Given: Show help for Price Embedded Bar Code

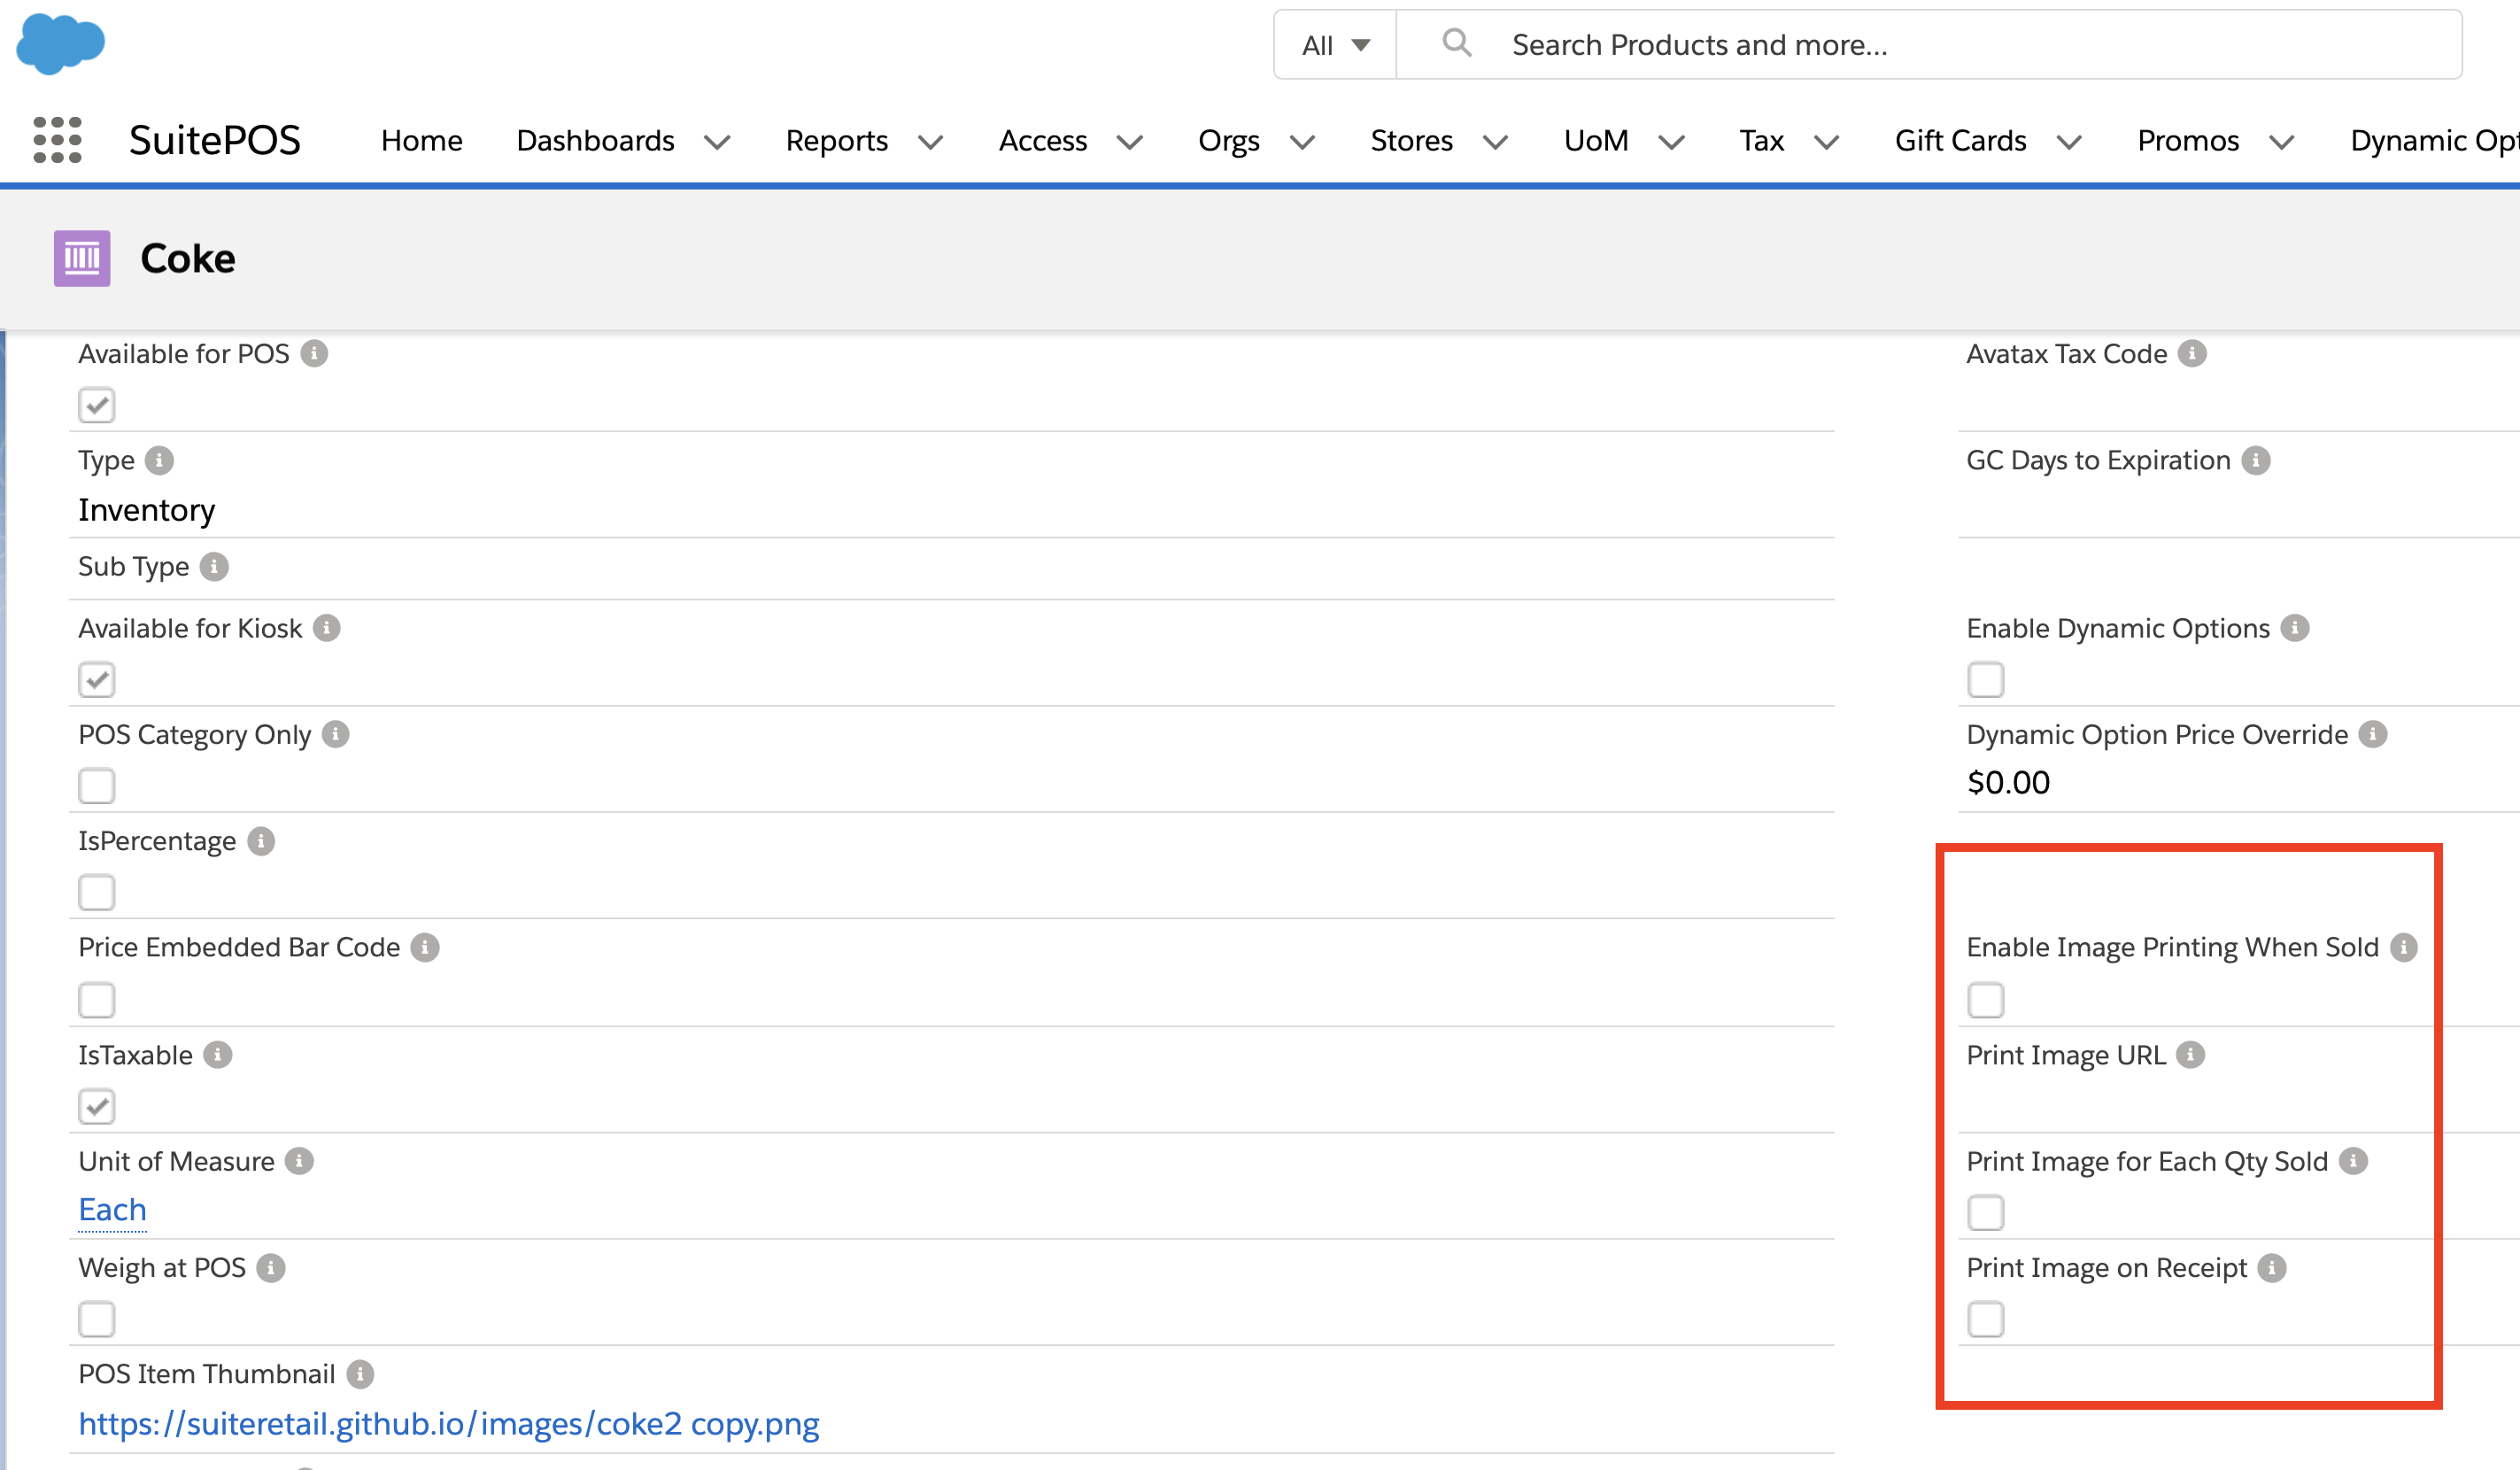Looking at the screenshot, I should click(x=425, y=947).
